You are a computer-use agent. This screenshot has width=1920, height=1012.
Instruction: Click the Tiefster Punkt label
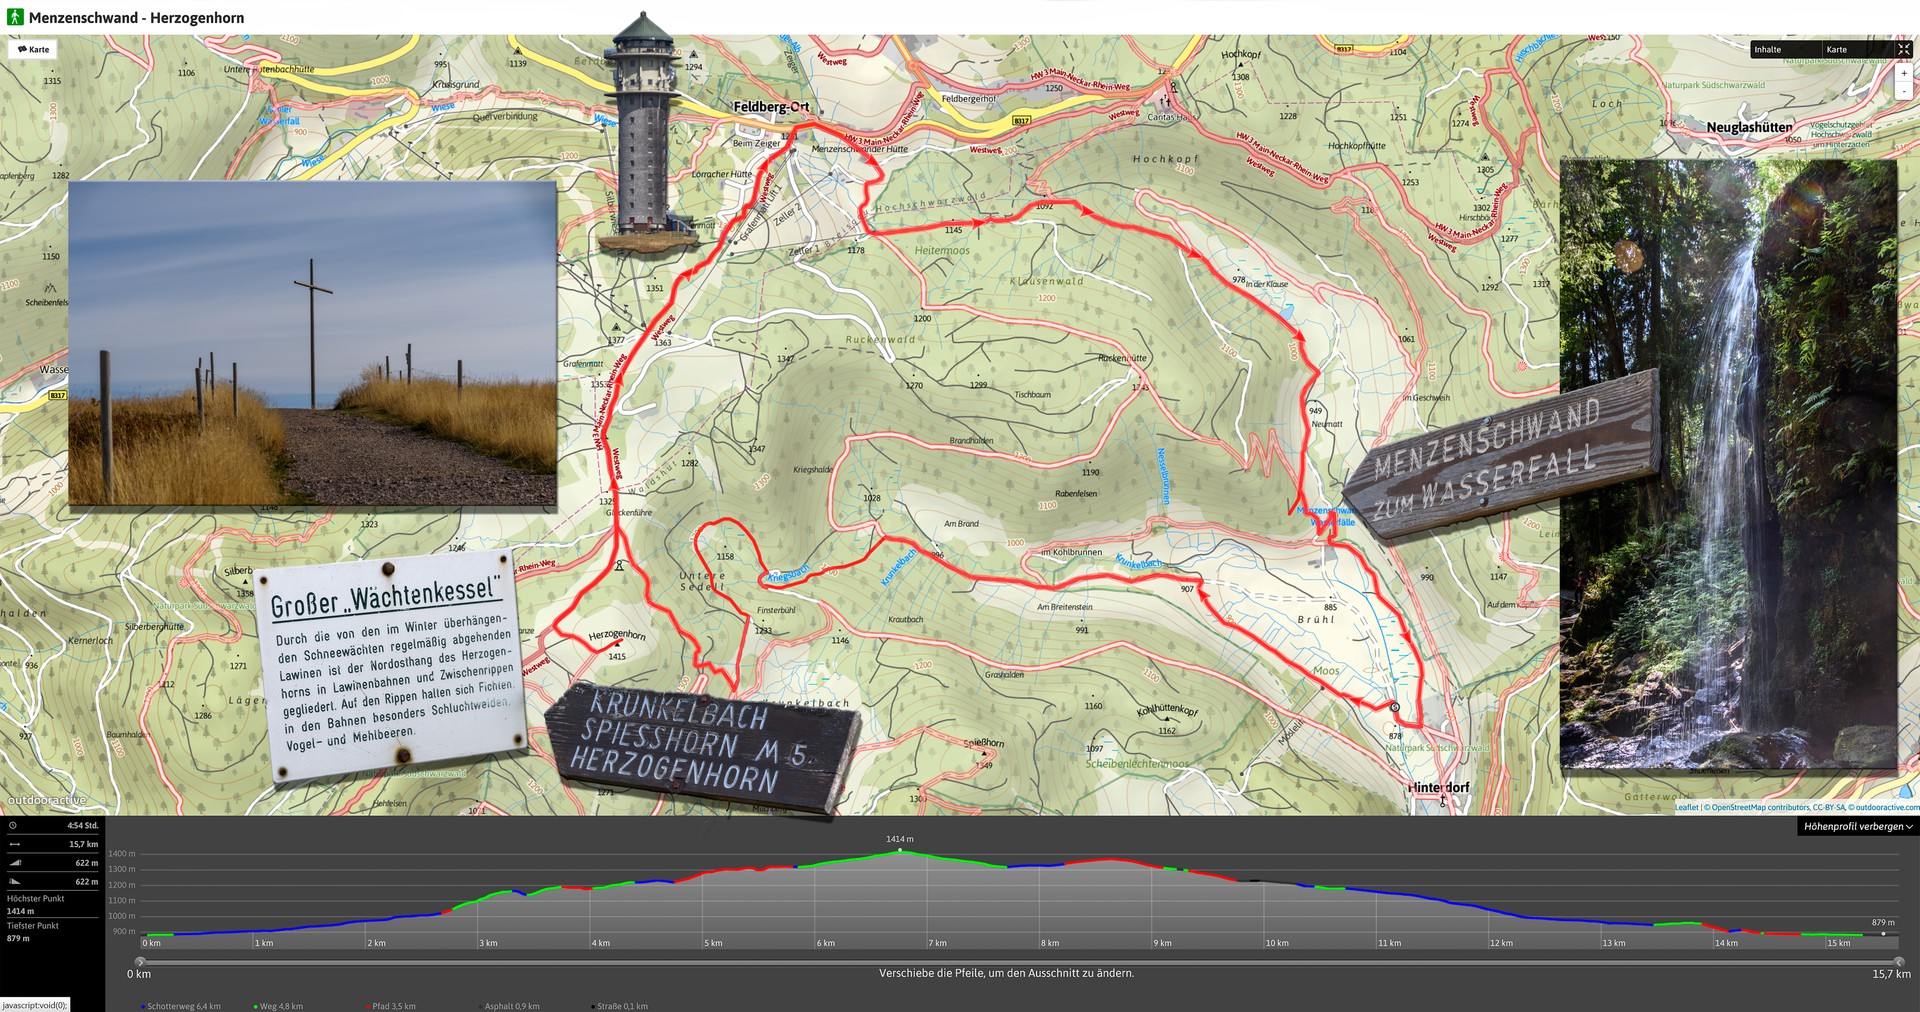point(33,926)
